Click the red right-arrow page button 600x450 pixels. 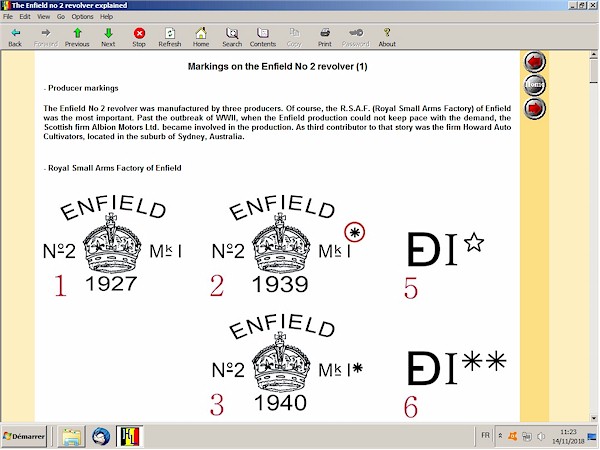click(x=535, y=108)
